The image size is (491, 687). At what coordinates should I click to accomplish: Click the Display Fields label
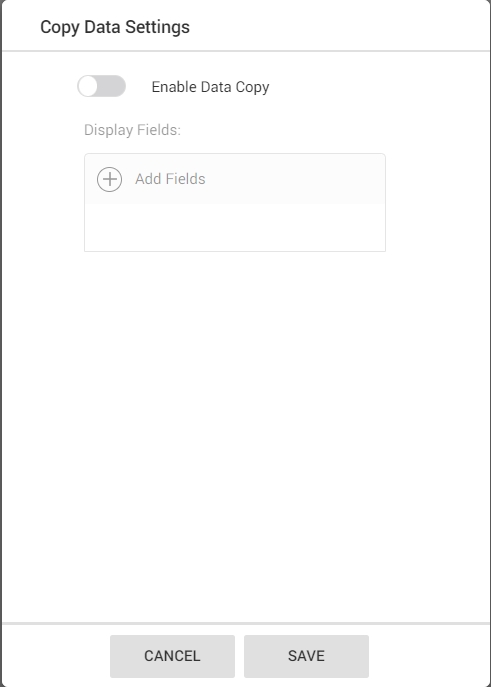point(132,130)
